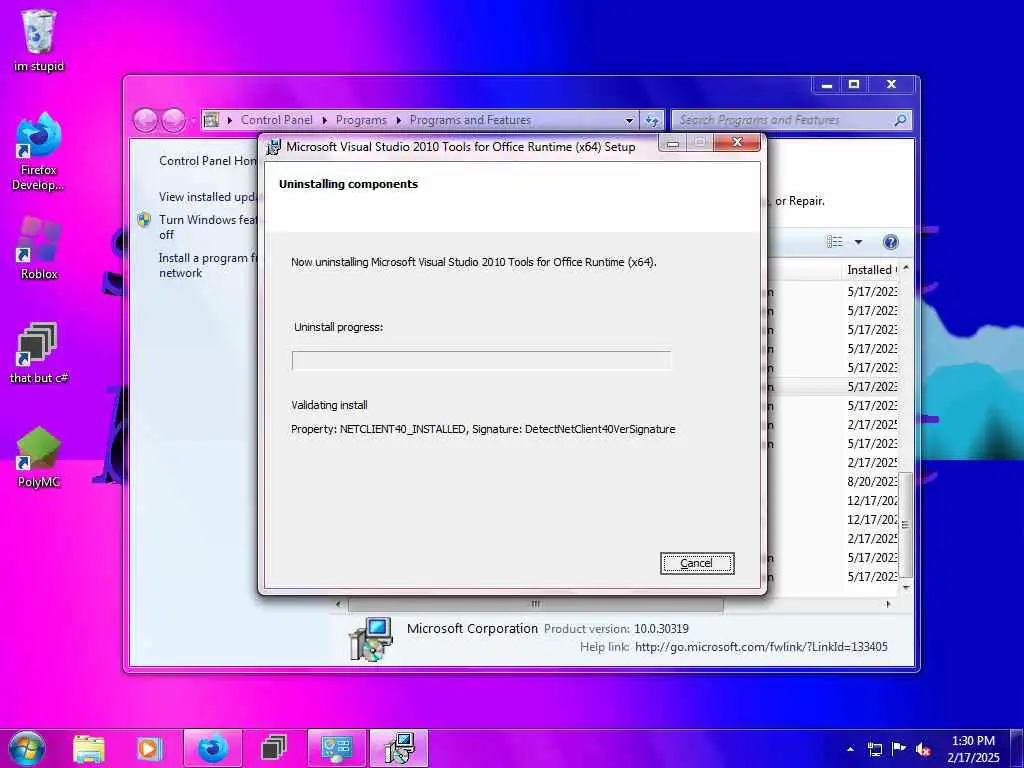Click the uninstall progress bar
The height and width of the screenshot is (768, 1024).
(481, 360)
